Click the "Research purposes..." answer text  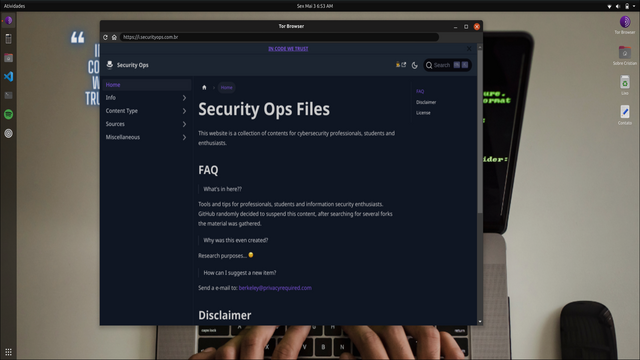[x=222, y=256]
